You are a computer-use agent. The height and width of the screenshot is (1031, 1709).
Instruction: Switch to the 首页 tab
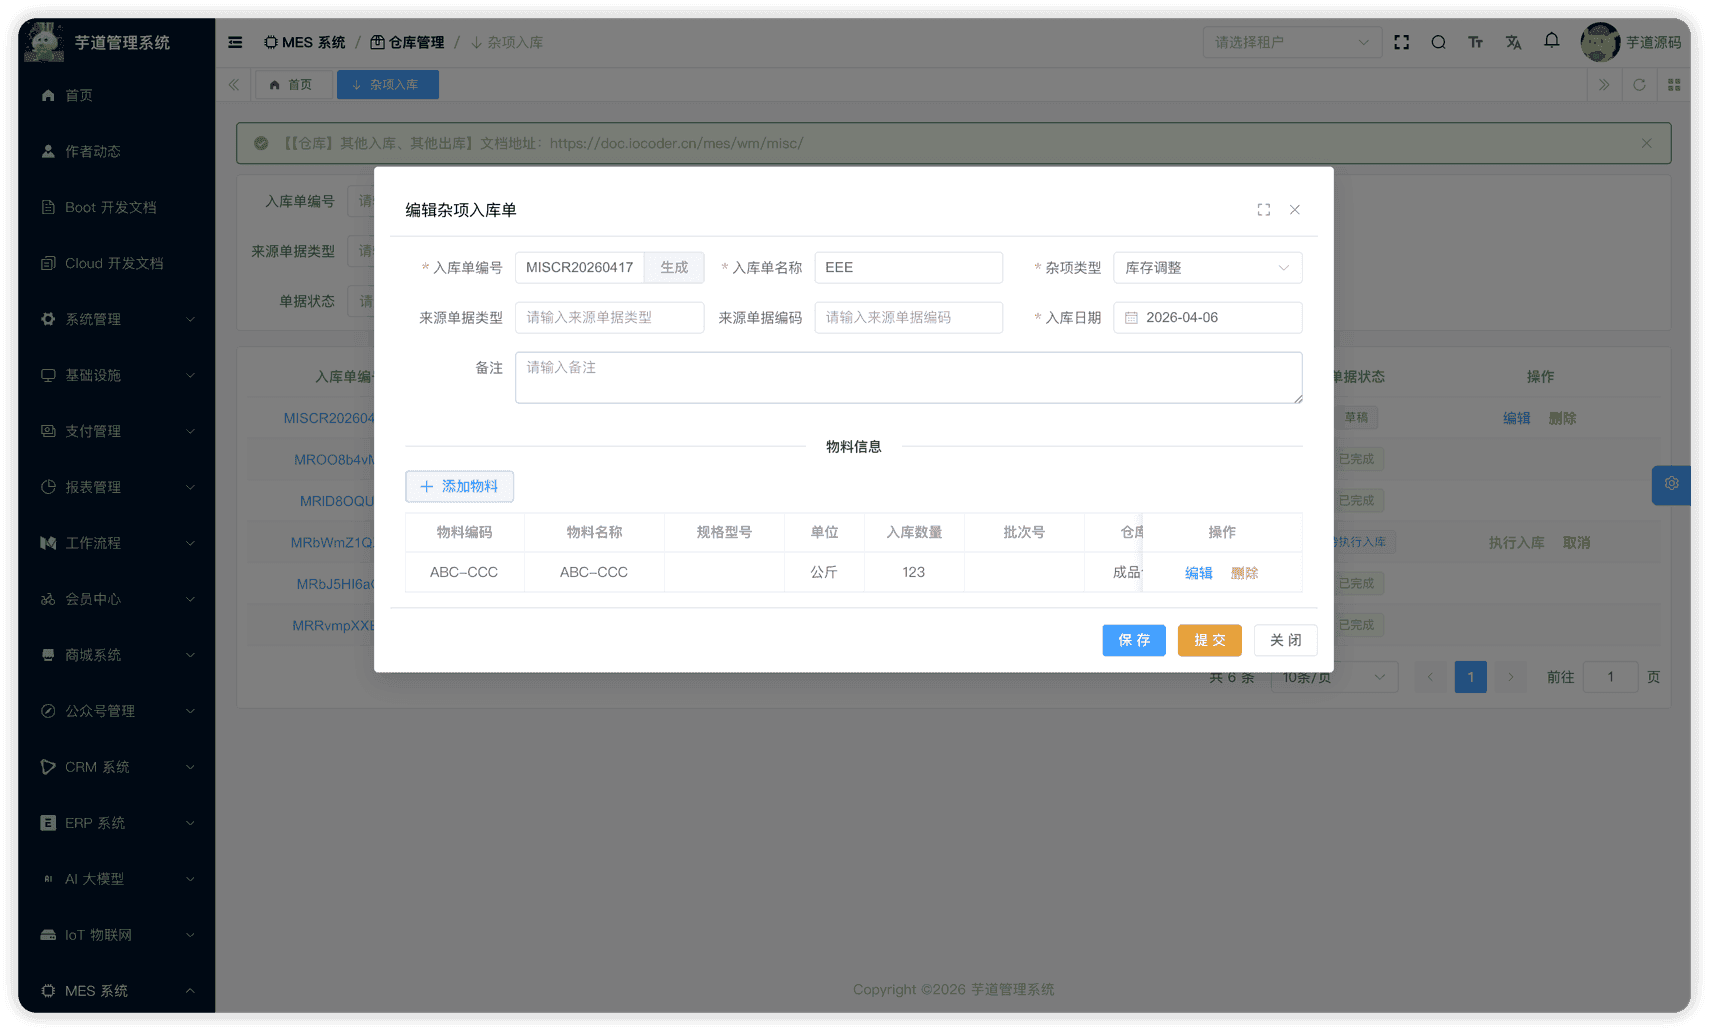292,85
